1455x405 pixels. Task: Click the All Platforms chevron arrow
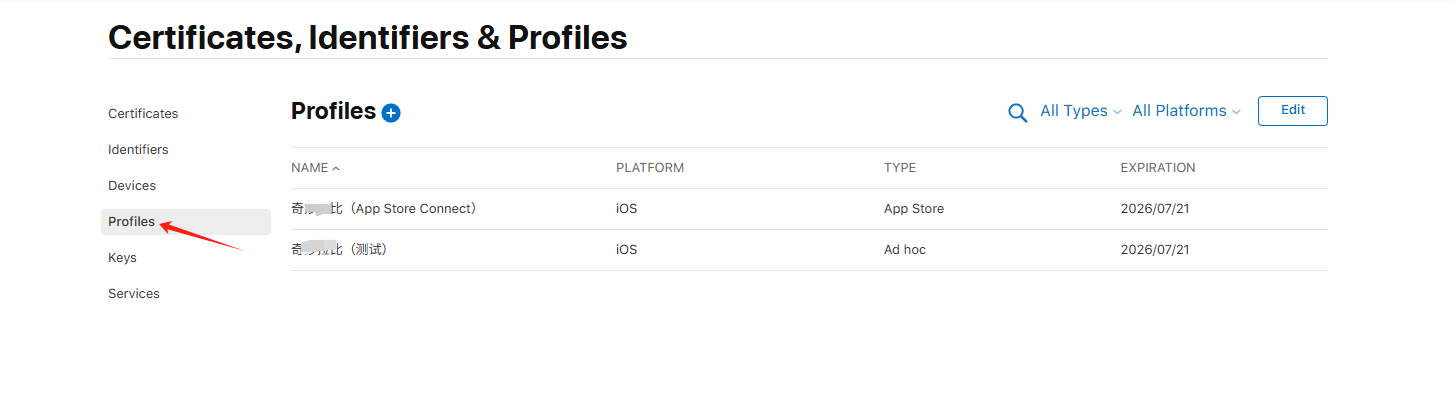(x=1236, y=112)
